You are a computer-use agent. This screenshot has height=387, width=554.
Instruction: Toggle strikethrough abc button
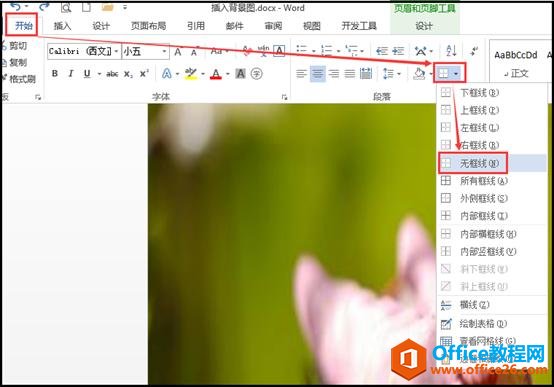click(x=112, y=74)
